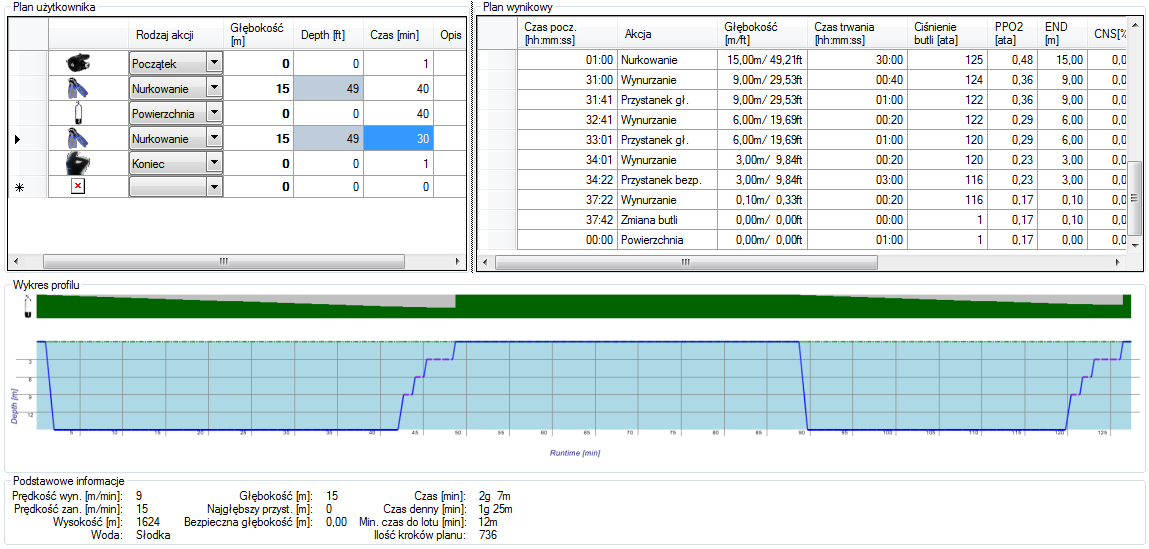The image size is (1149, 549).
Task: Open the Początek action type dropdown
Action: click(x=214, y=64)
